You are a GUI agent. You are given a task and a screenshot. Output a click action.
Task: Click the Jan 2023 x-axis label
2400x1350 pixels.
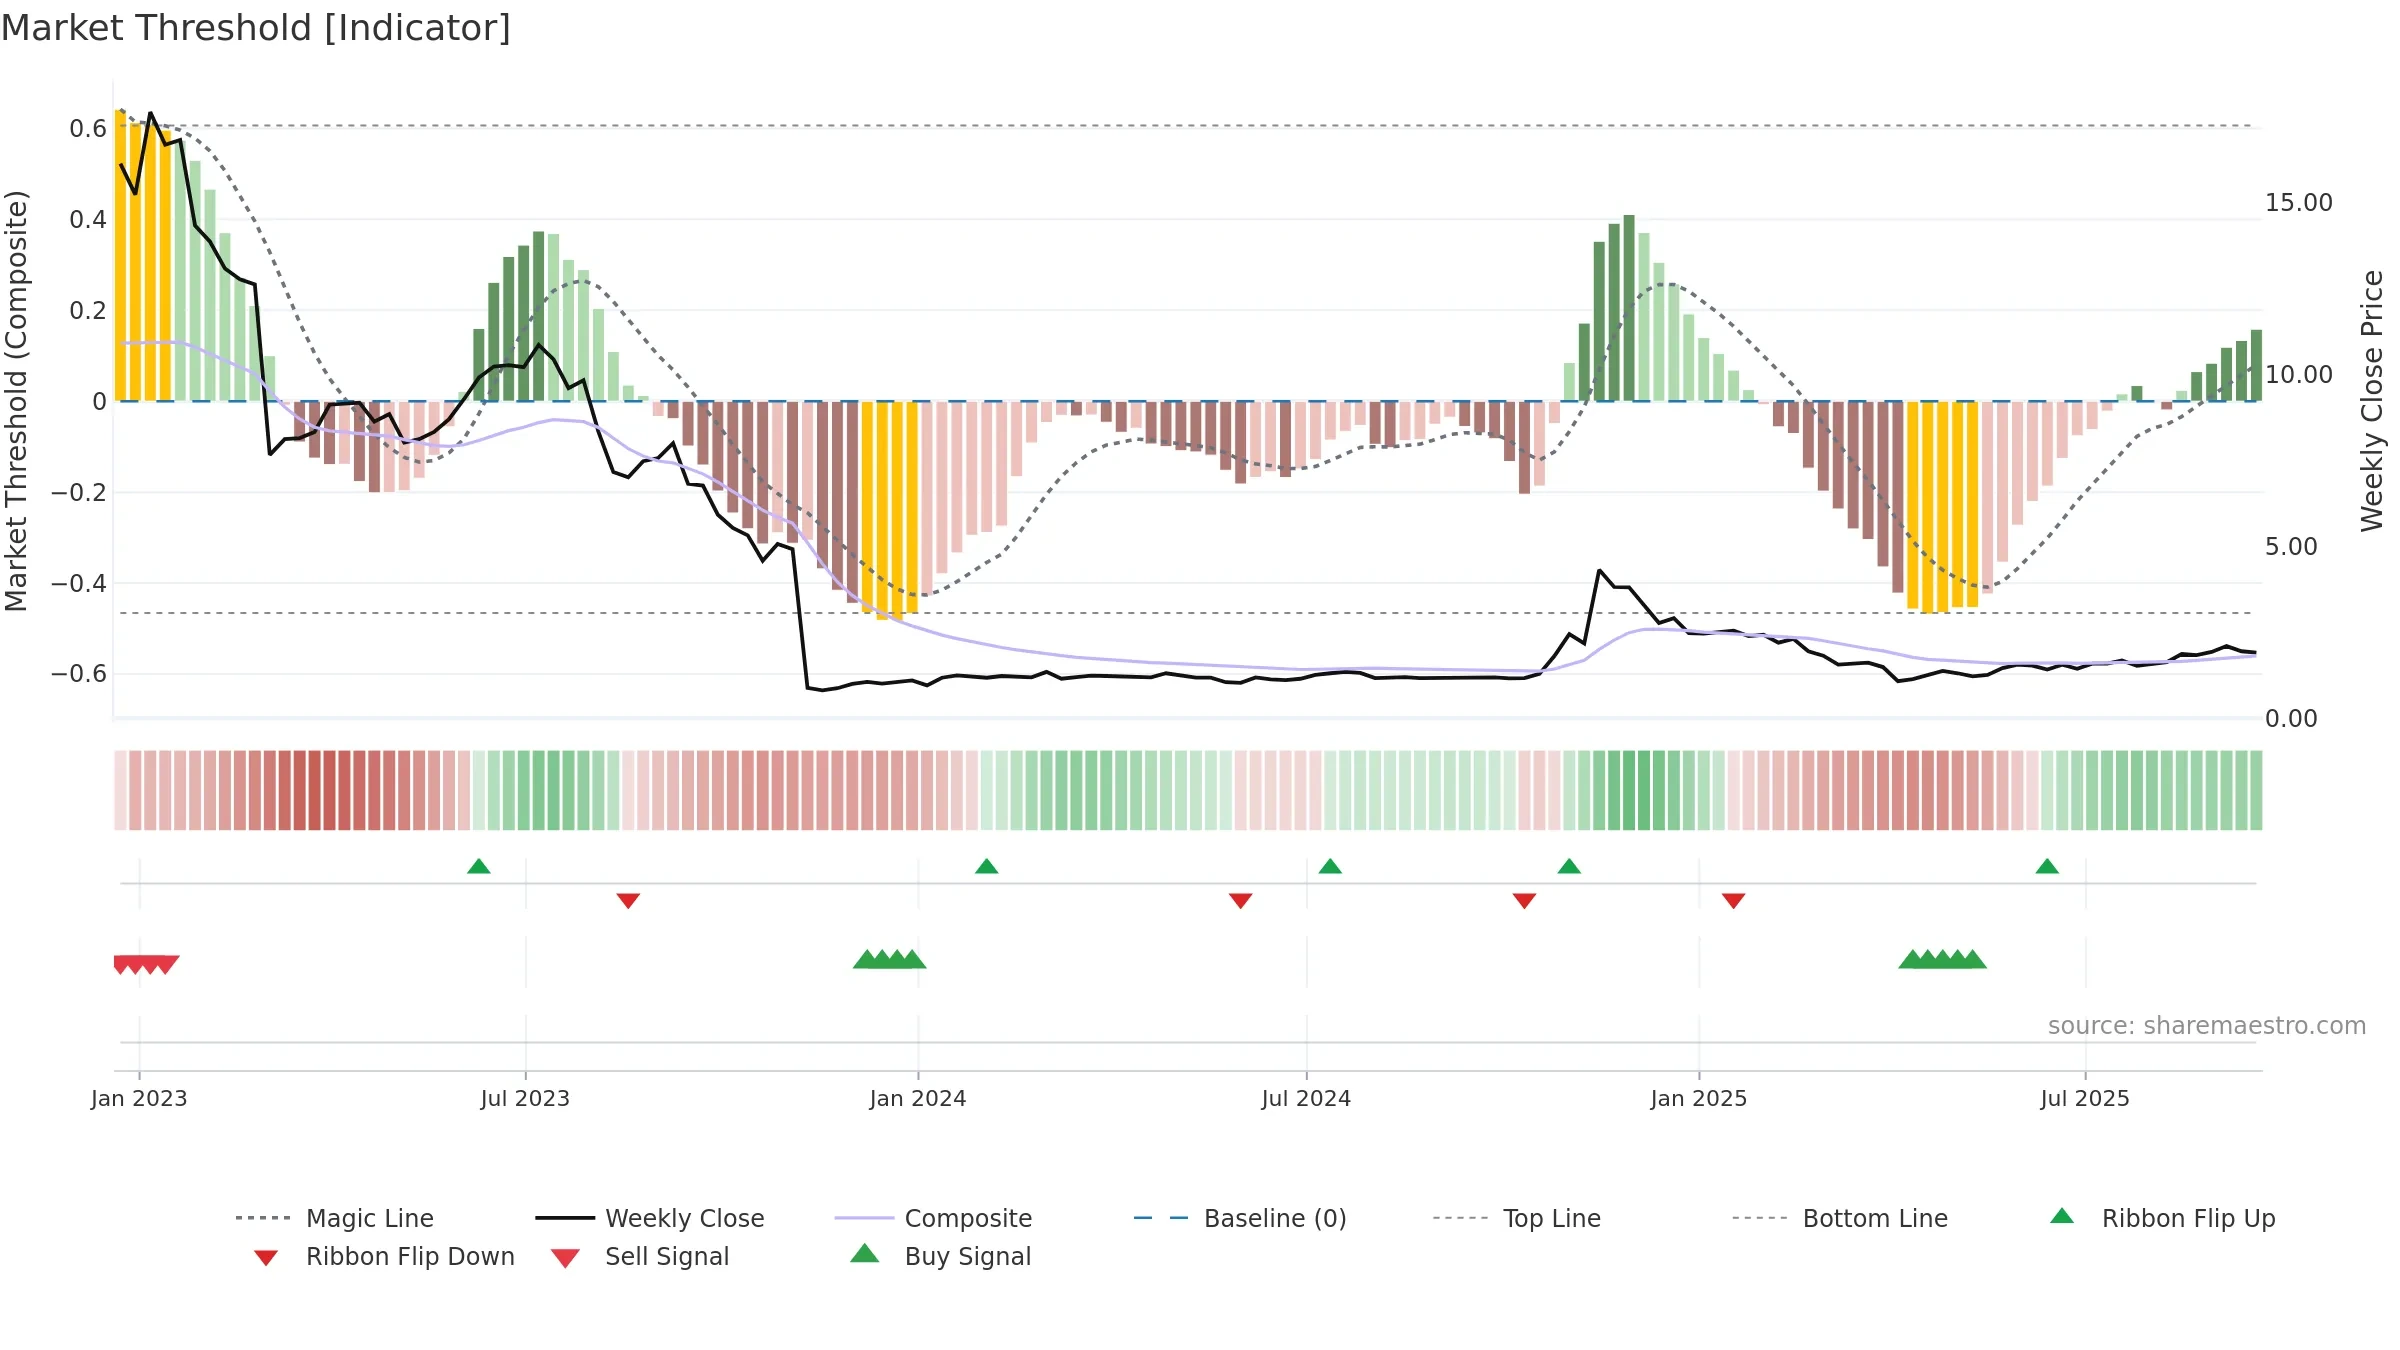139,1098
